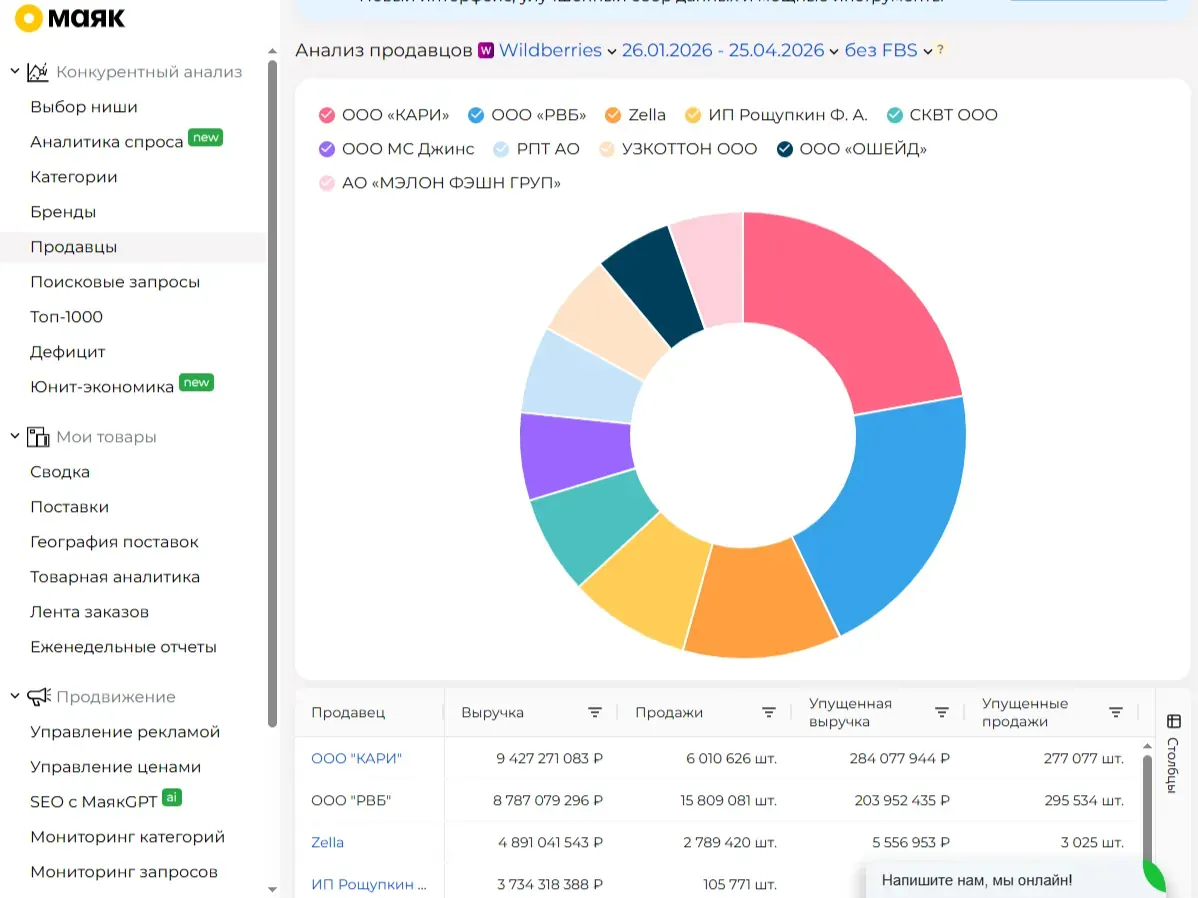The height and width of the screenshot is (898, 1198).
Task: Toggle the Zella legend checkbox
Action: [613, 115]
